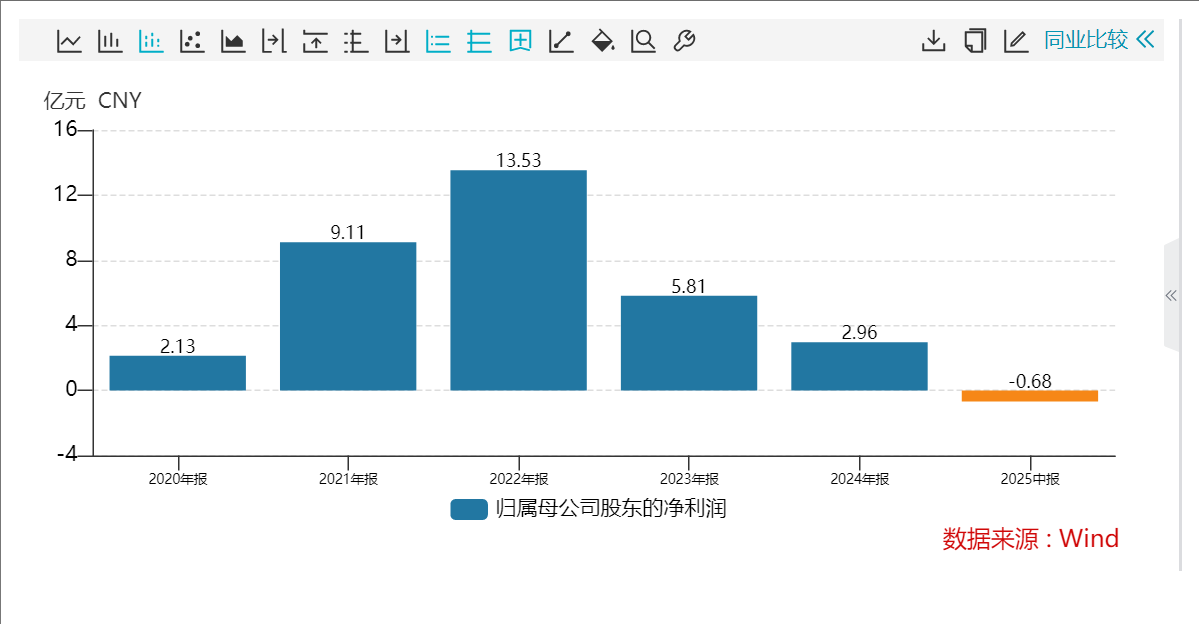Image resolution: width=1199 pixels, height=624 pixels.
Task: Switch to area chart type
Action: pyautogui.click(x=232, y=41)
